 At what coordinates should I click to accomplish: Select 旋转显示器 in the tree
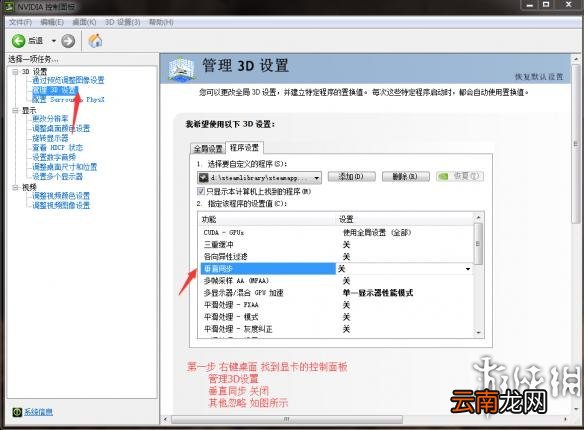(x=50, y=138)
